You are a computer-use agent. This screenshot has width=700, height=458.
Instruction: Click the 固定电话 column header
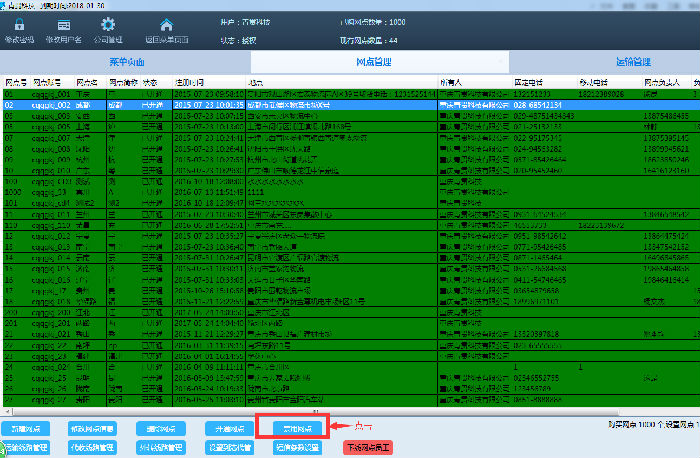coord(527,82)
